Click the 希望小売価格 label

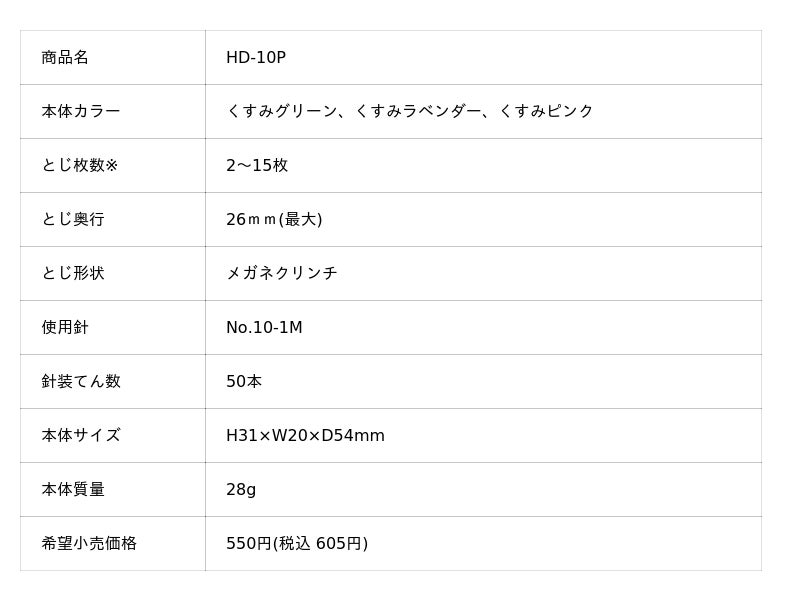89,544
